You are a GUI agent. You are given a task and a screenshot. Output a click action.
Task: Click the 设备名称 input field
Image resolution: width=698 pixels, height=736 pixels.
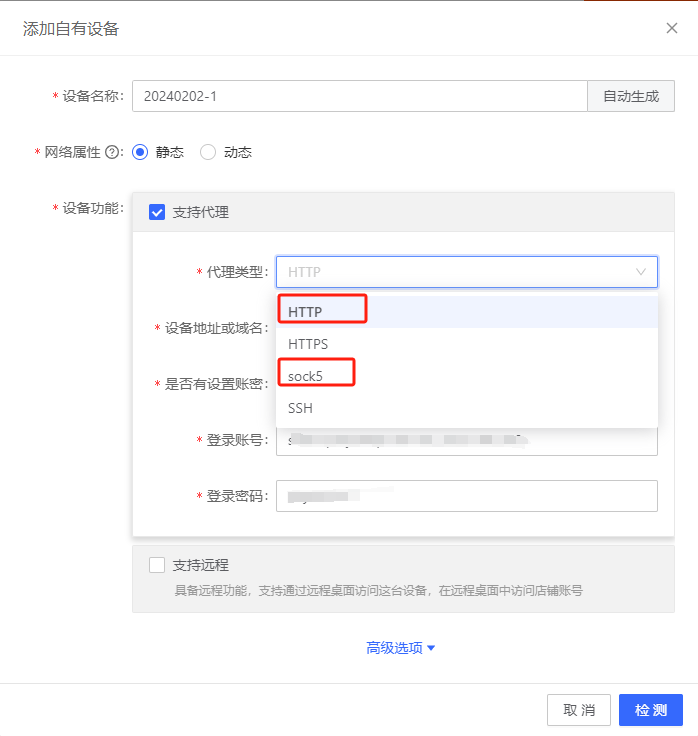pyautogui.click(x=358, y=96)
